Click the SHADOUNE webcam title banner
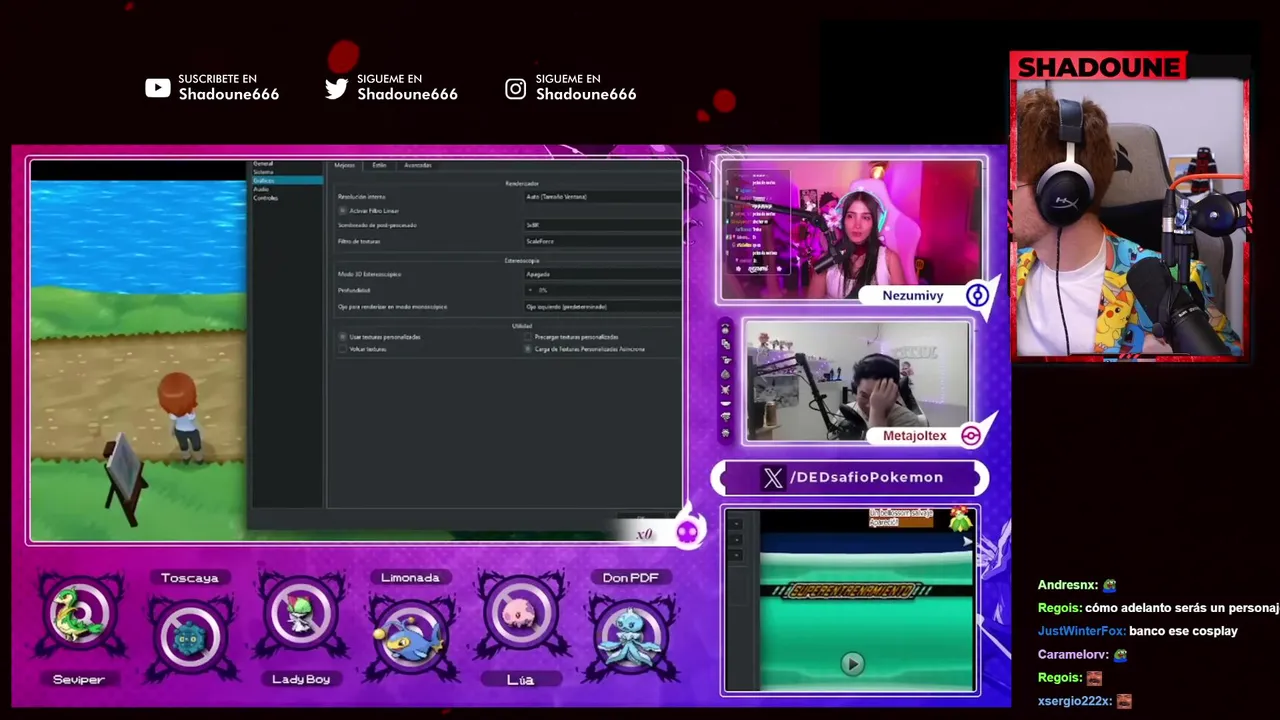This screenshot has height=720, width=1280. pos(1099,67)
